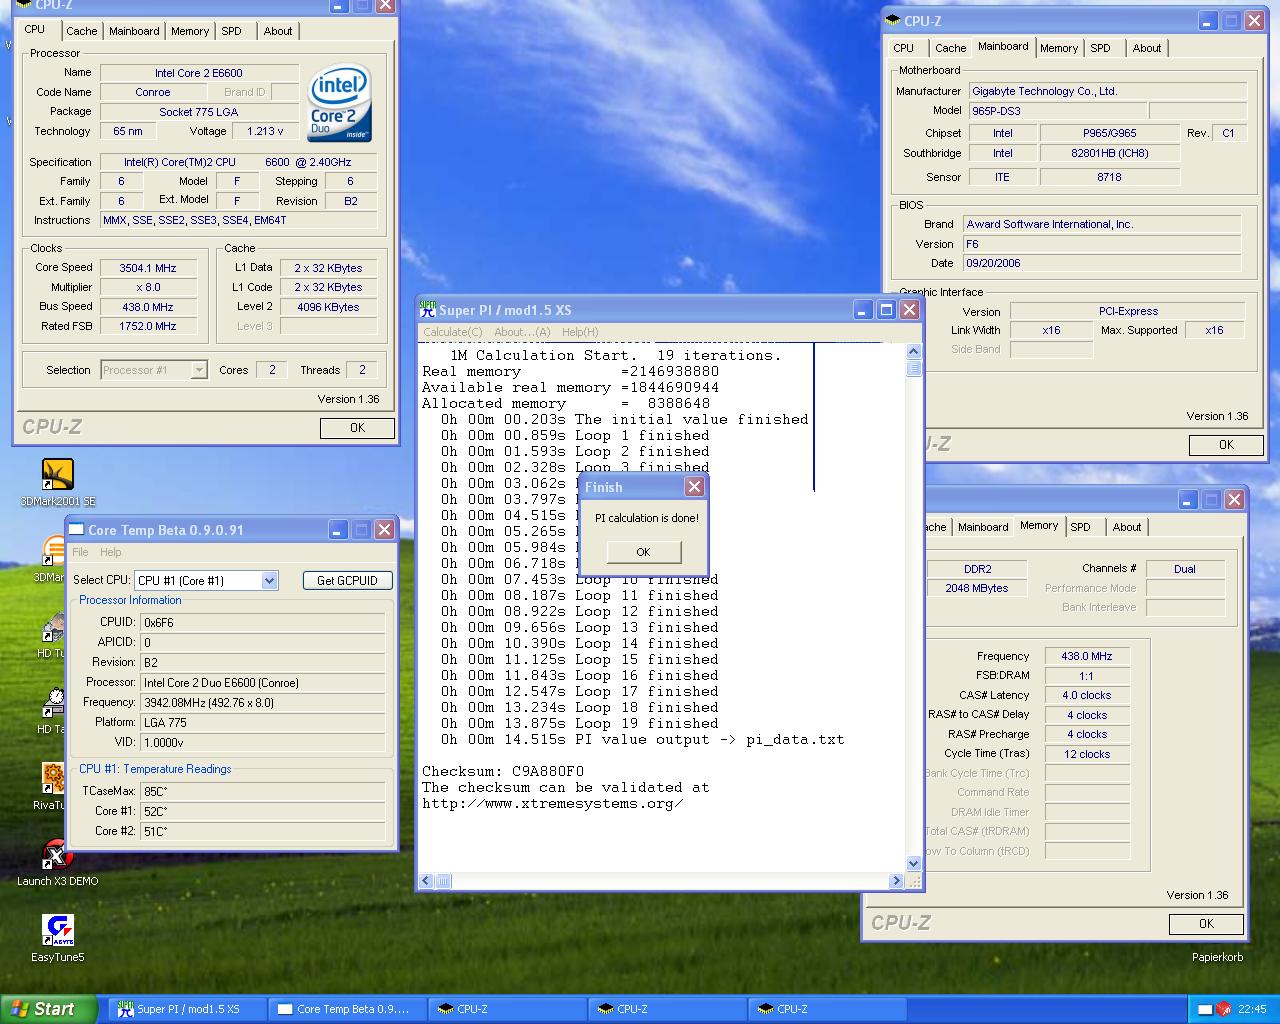Open the RivaTuner desktop icon
Viewport: 1280px width, 1024px height.
52,778
